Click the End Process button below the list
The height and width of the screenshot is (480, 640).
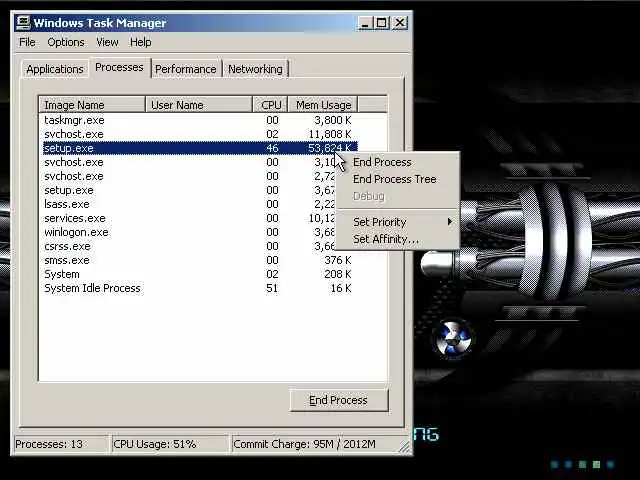point(339,400)
